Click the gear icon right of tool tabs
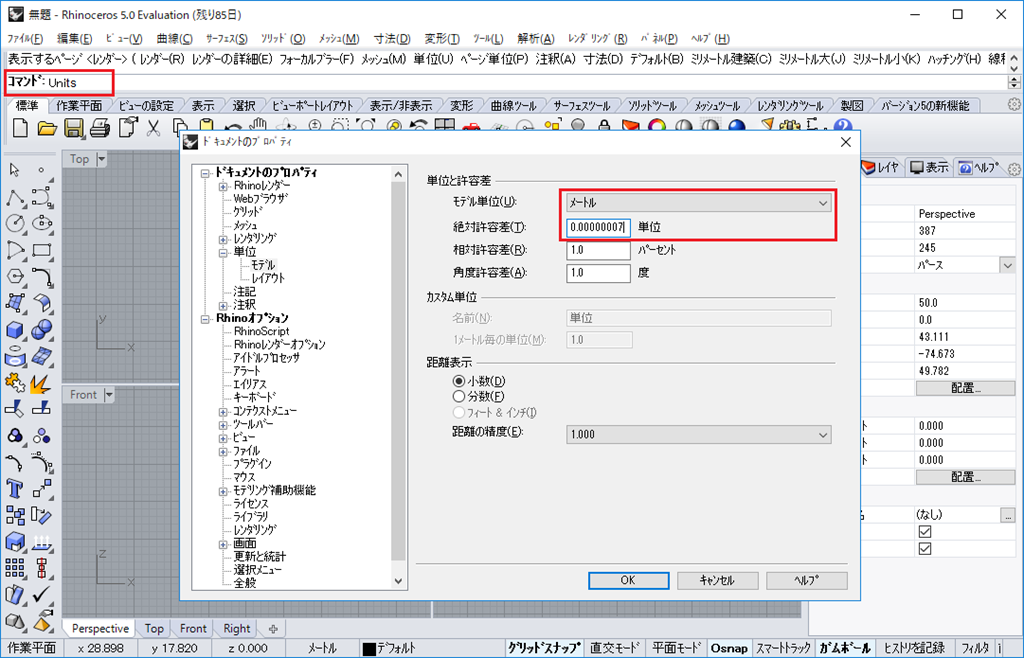 pos(1014,105)
